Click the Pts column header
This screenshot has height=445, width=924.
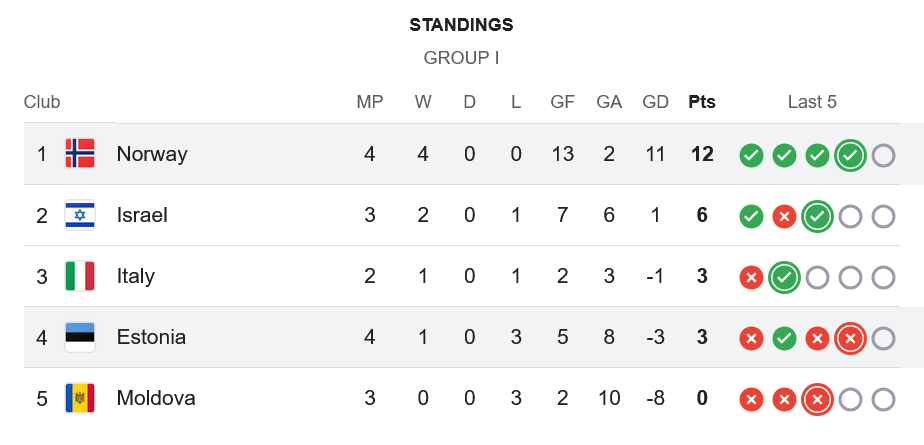(x=702, y=102)
